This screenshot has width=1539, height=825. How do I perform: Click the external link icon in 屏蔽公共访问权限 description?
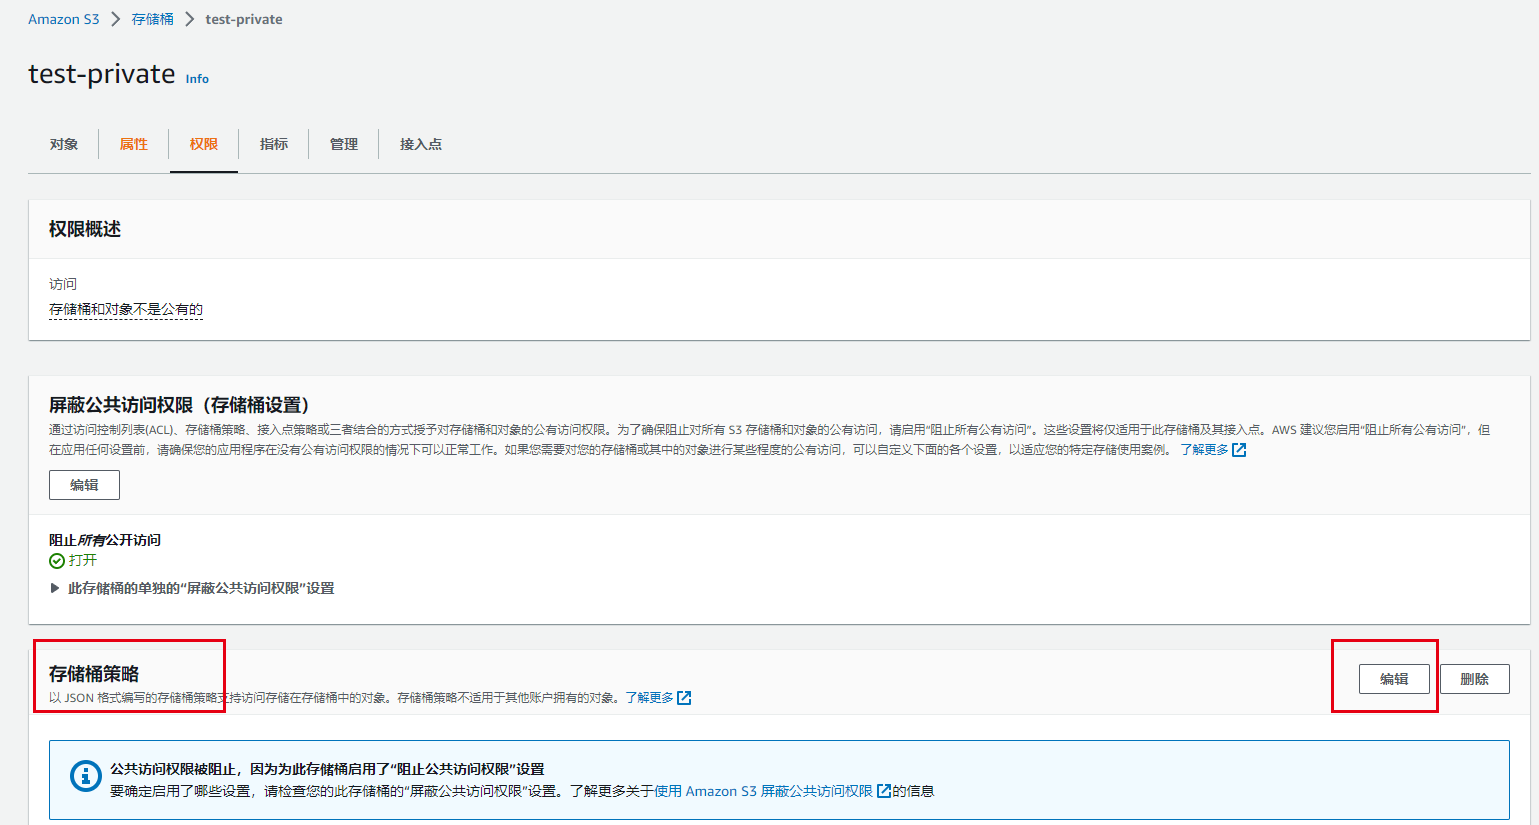[1239, 450]
